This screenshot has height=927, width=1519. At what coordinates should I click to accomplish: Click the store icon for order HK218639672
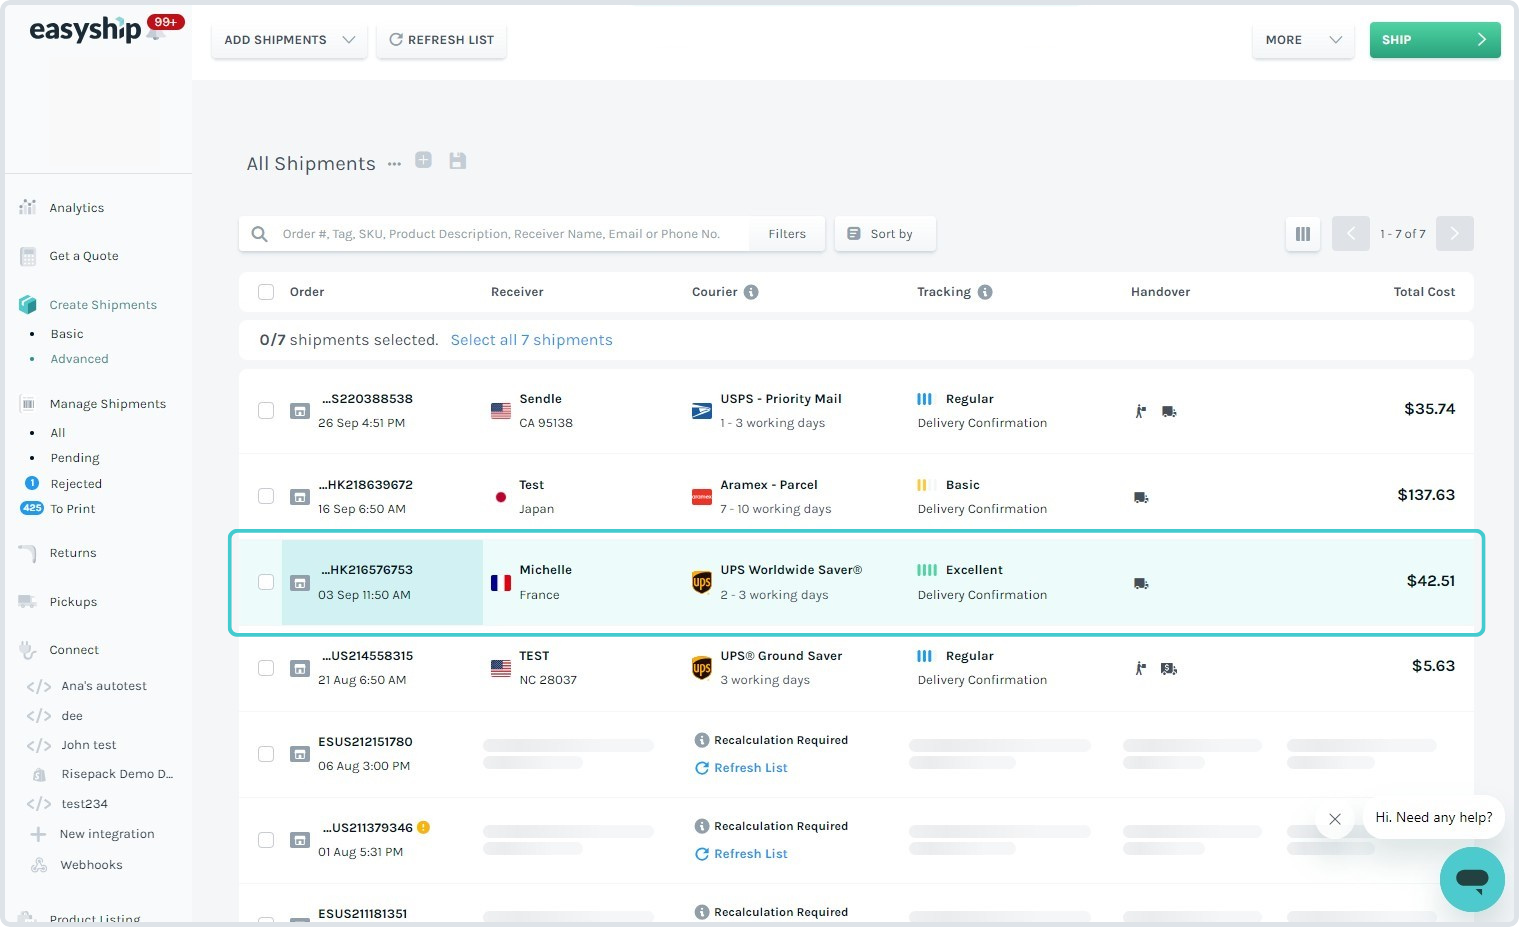click(x=300, y=497)
